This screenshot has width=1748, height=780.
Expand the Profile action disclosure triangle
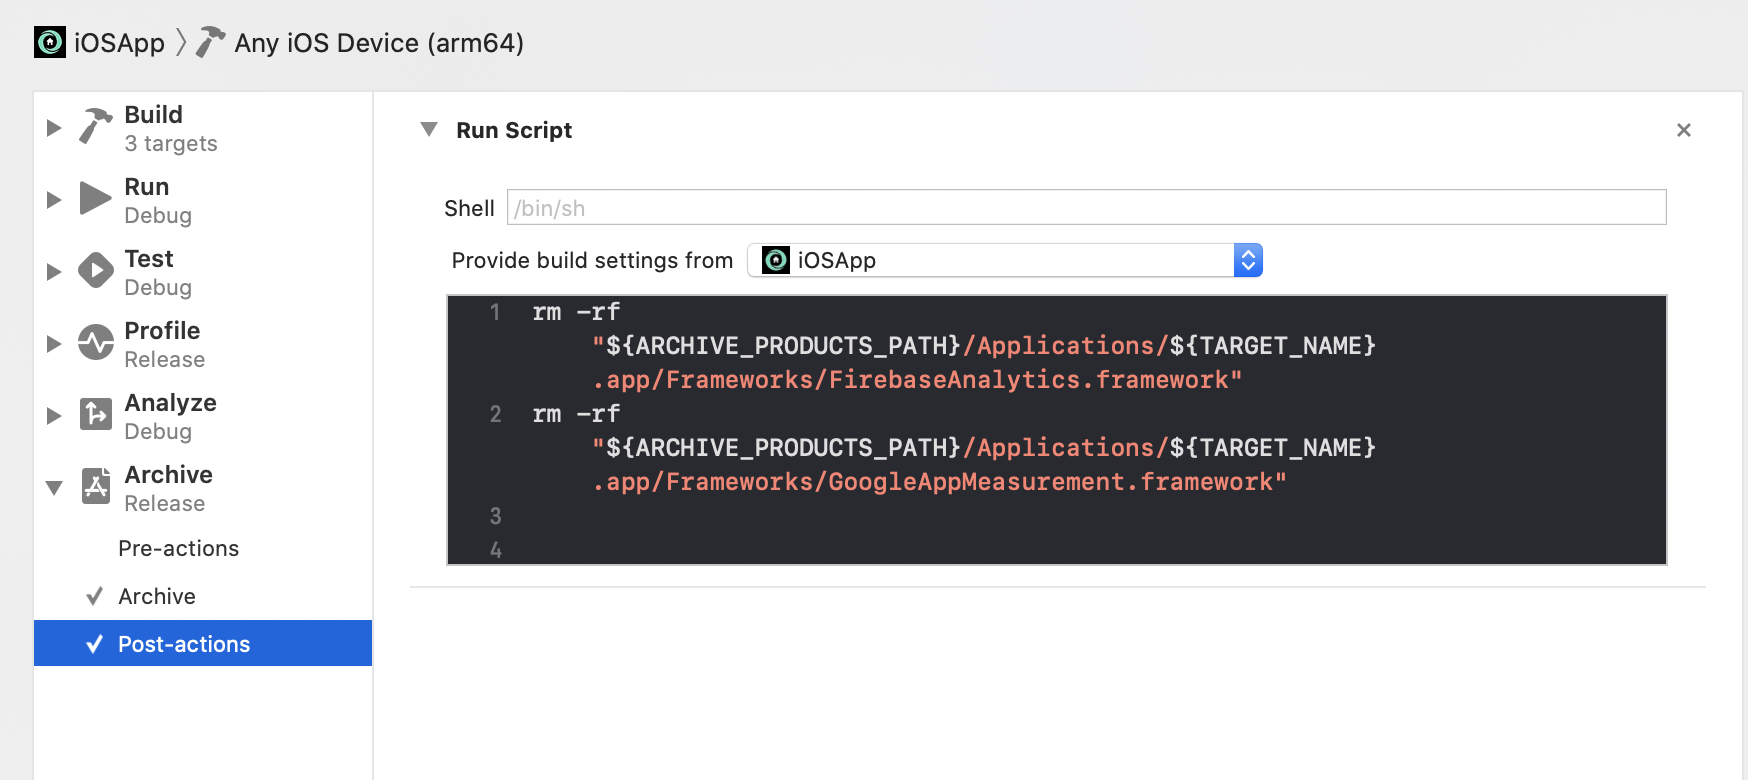point(54,344)
